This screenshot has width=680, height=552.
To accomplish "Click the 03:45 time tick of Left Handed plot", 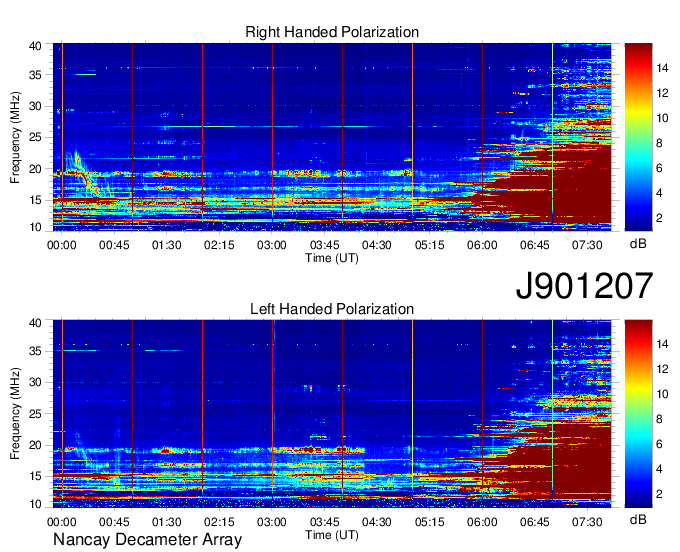I will [x=324, y=522].
